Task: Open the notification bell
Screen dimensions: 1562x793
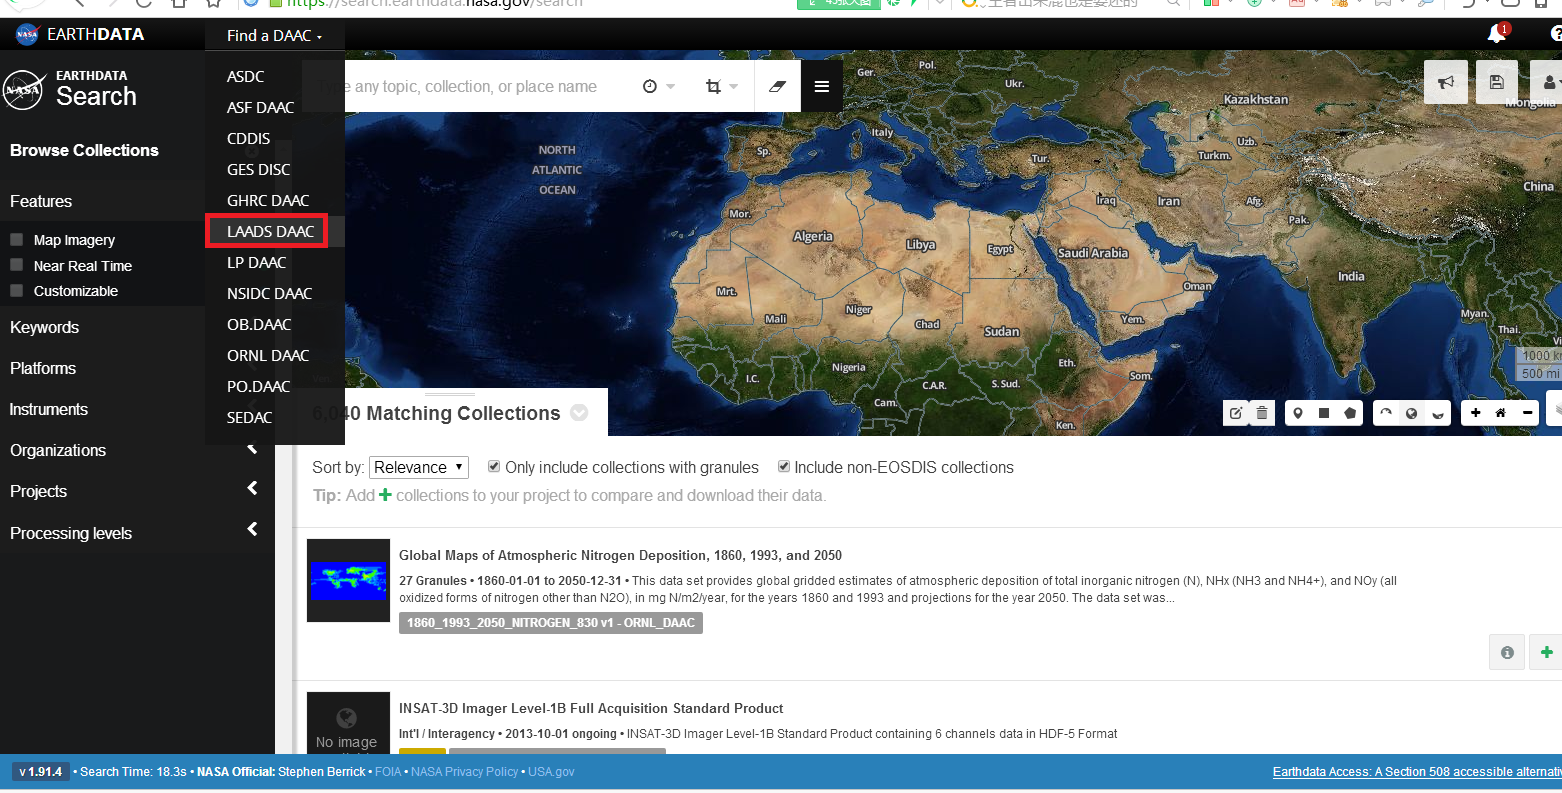Action: [1497, 34]
